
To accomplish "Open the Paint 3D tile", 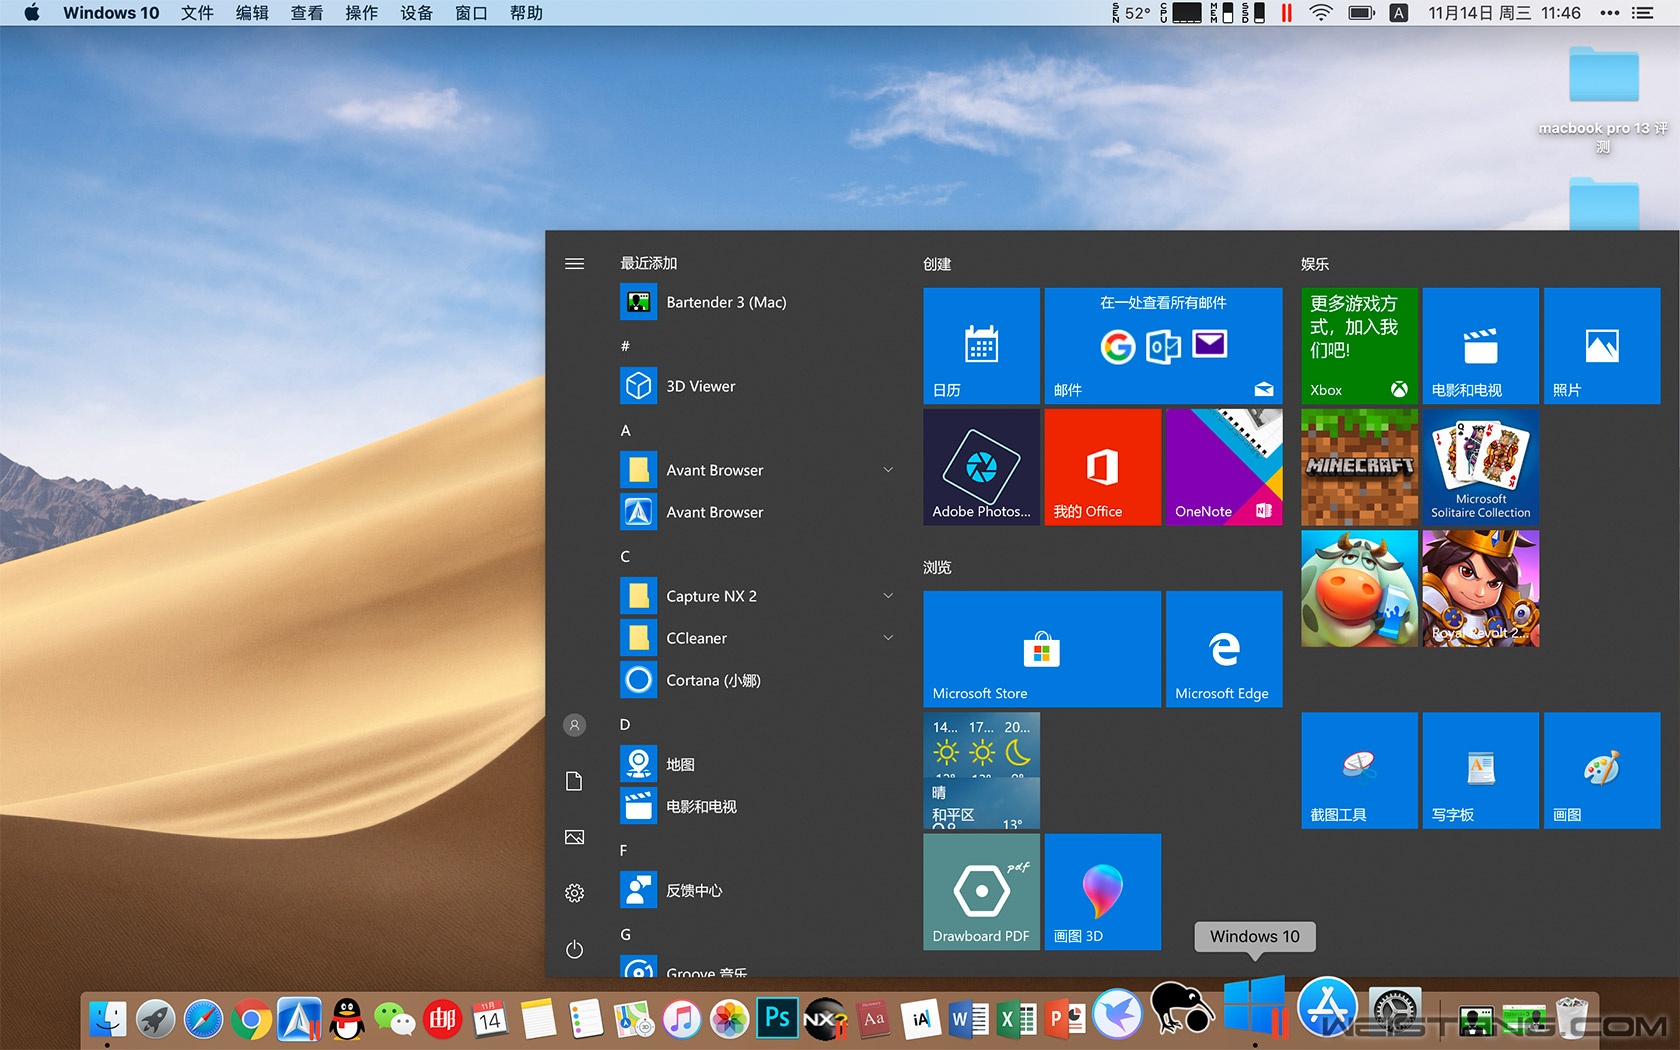I will 1102,891.
